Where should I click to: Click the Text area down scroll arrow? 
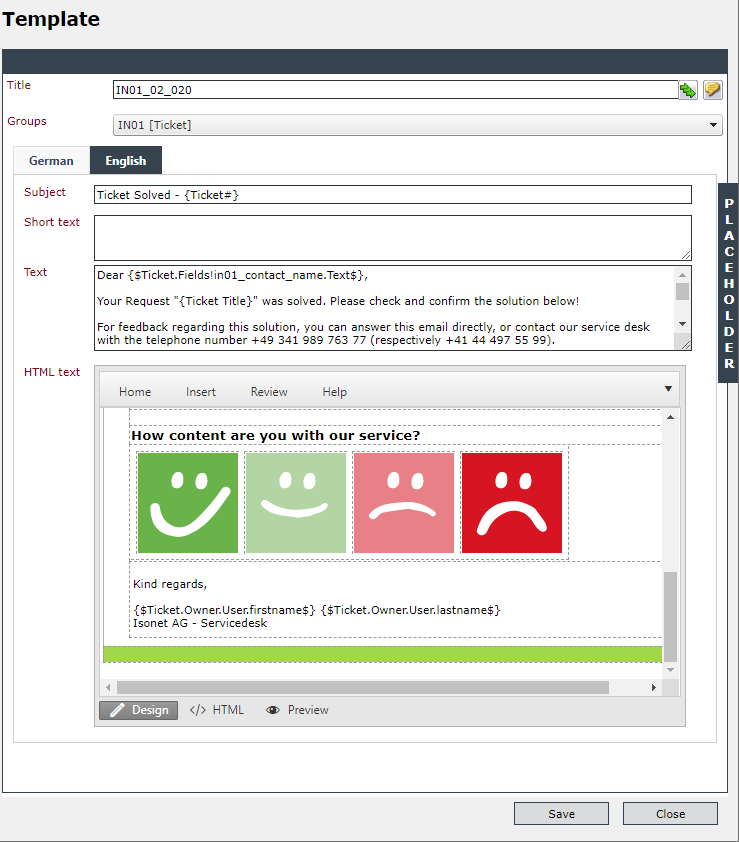(x=683, y=324)
